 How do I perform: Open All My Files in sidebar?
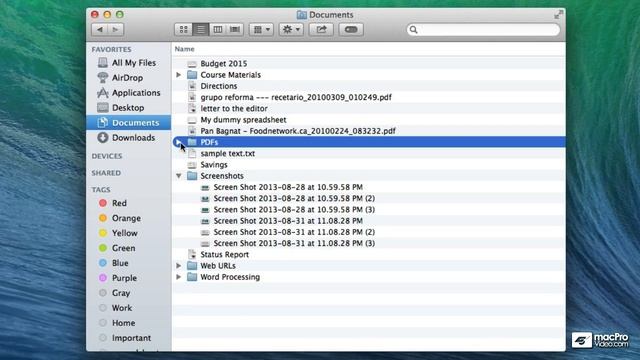[133, 63]
